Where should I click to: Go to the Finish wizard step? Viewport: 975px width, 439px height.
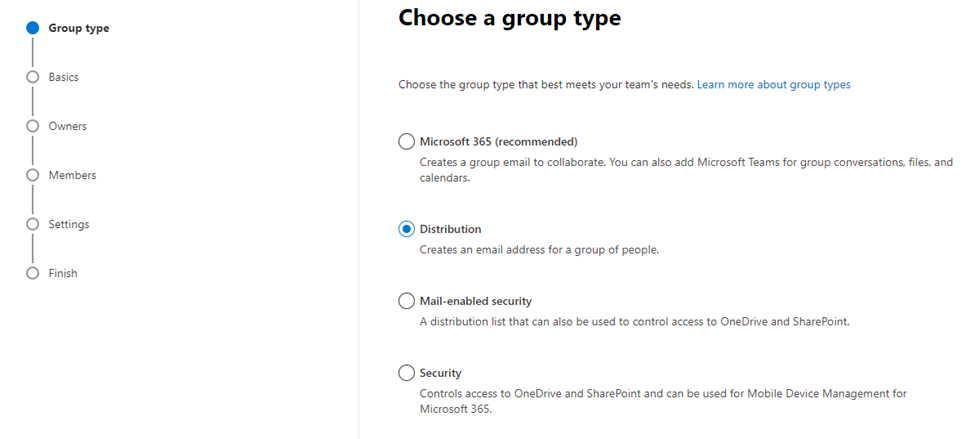click(63, 274)
